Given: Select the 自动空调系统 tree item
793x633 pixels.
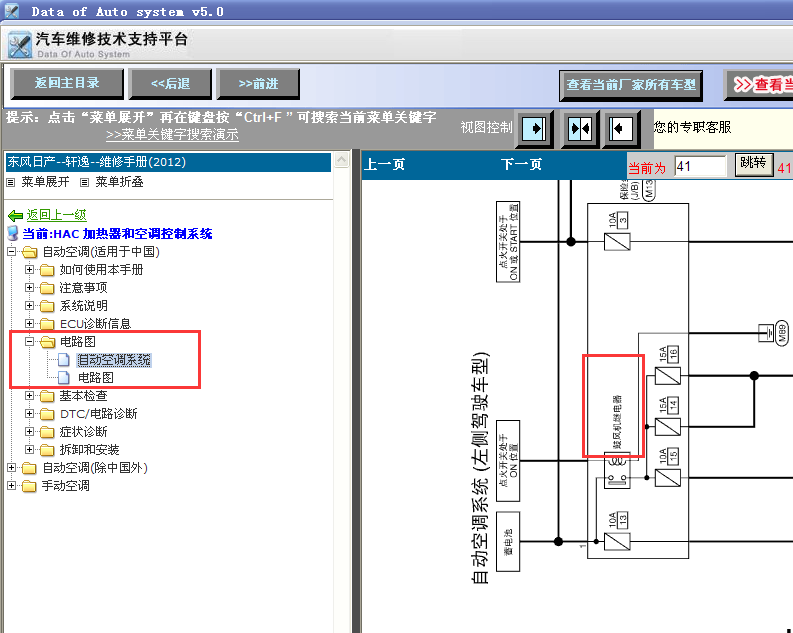Looking at the screenshot, I should [114, 359].
